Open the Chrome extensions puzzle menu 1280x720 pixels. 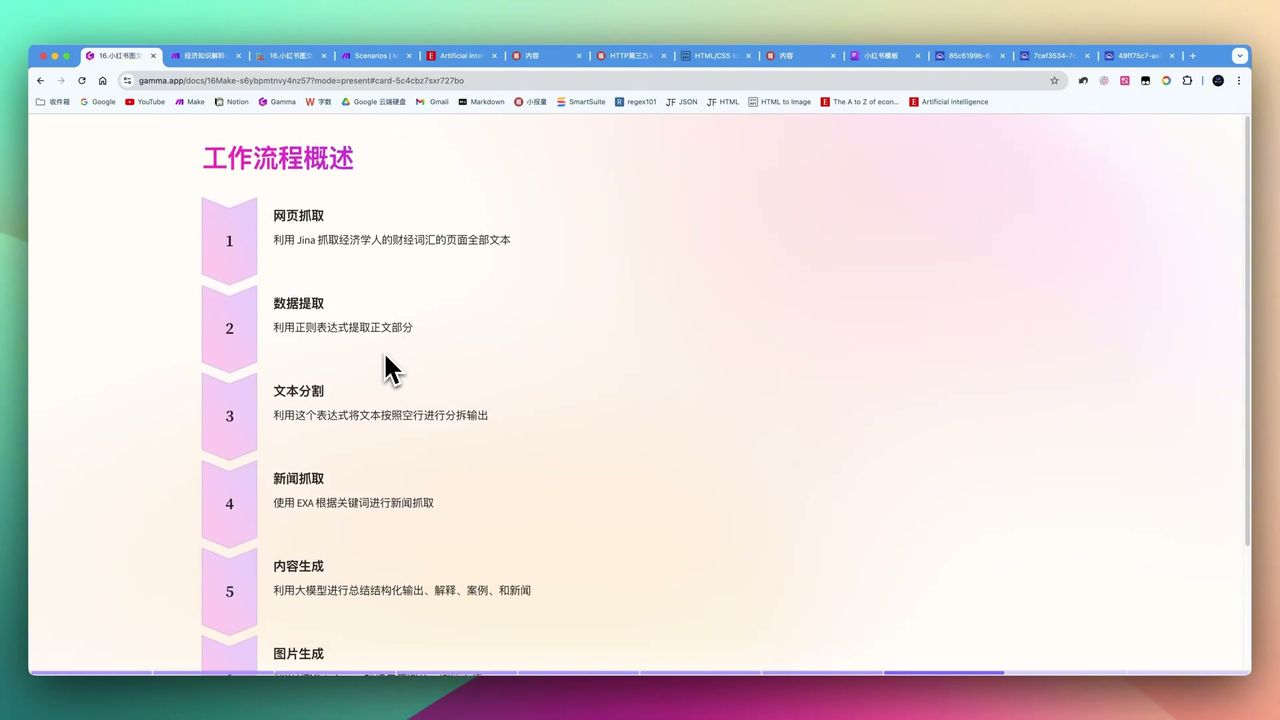1188,80
